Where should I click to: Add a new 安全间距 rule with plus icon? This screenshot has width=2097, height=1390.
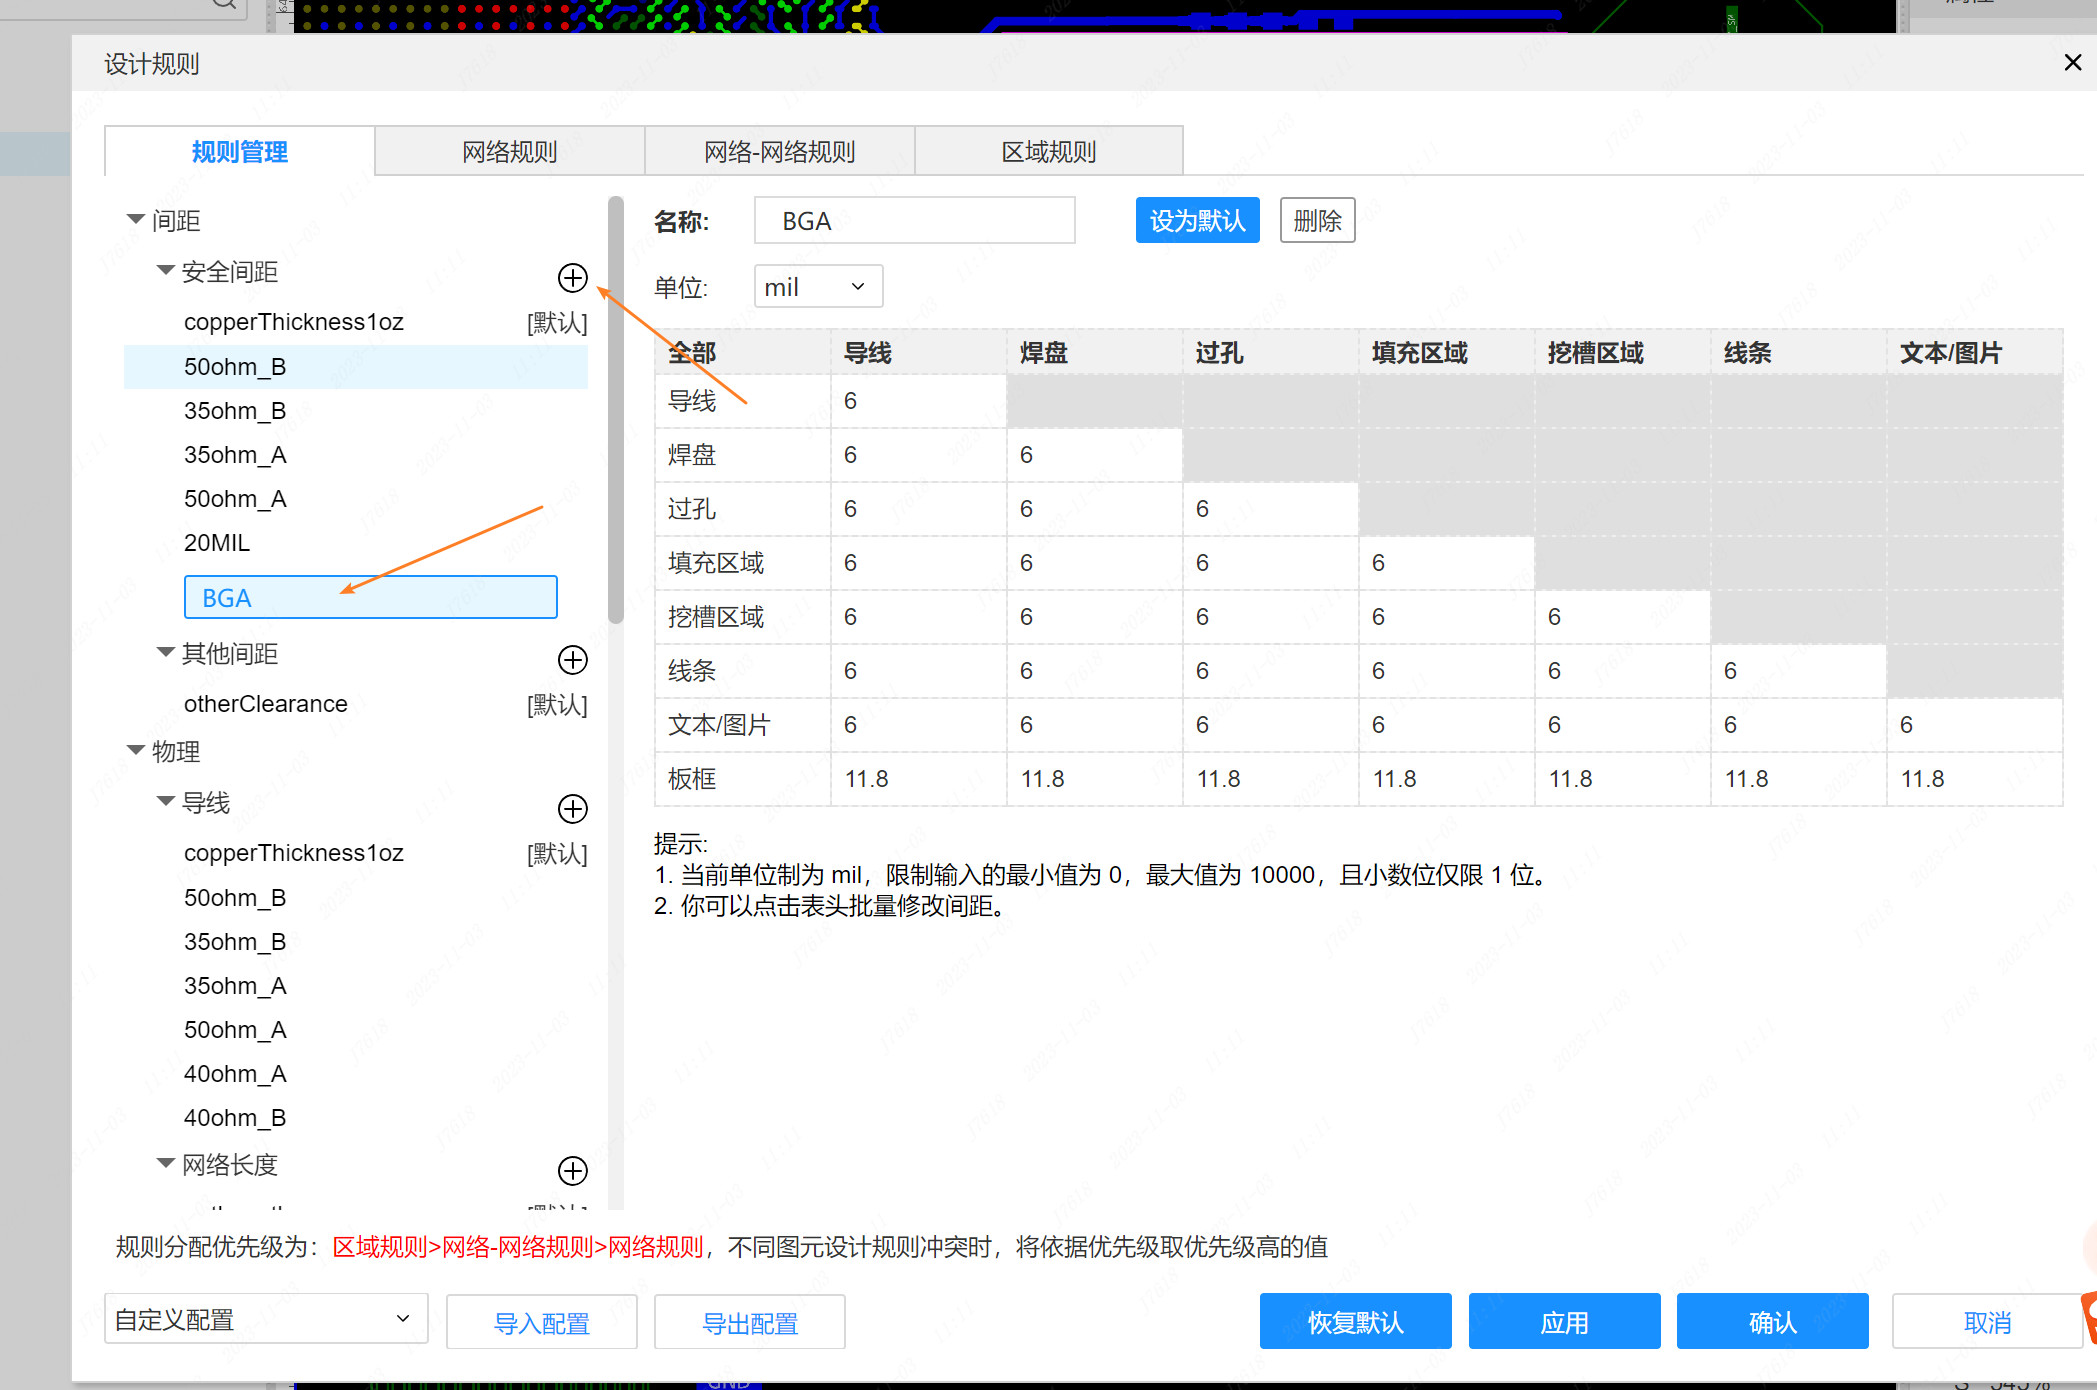tap(572, 278)
